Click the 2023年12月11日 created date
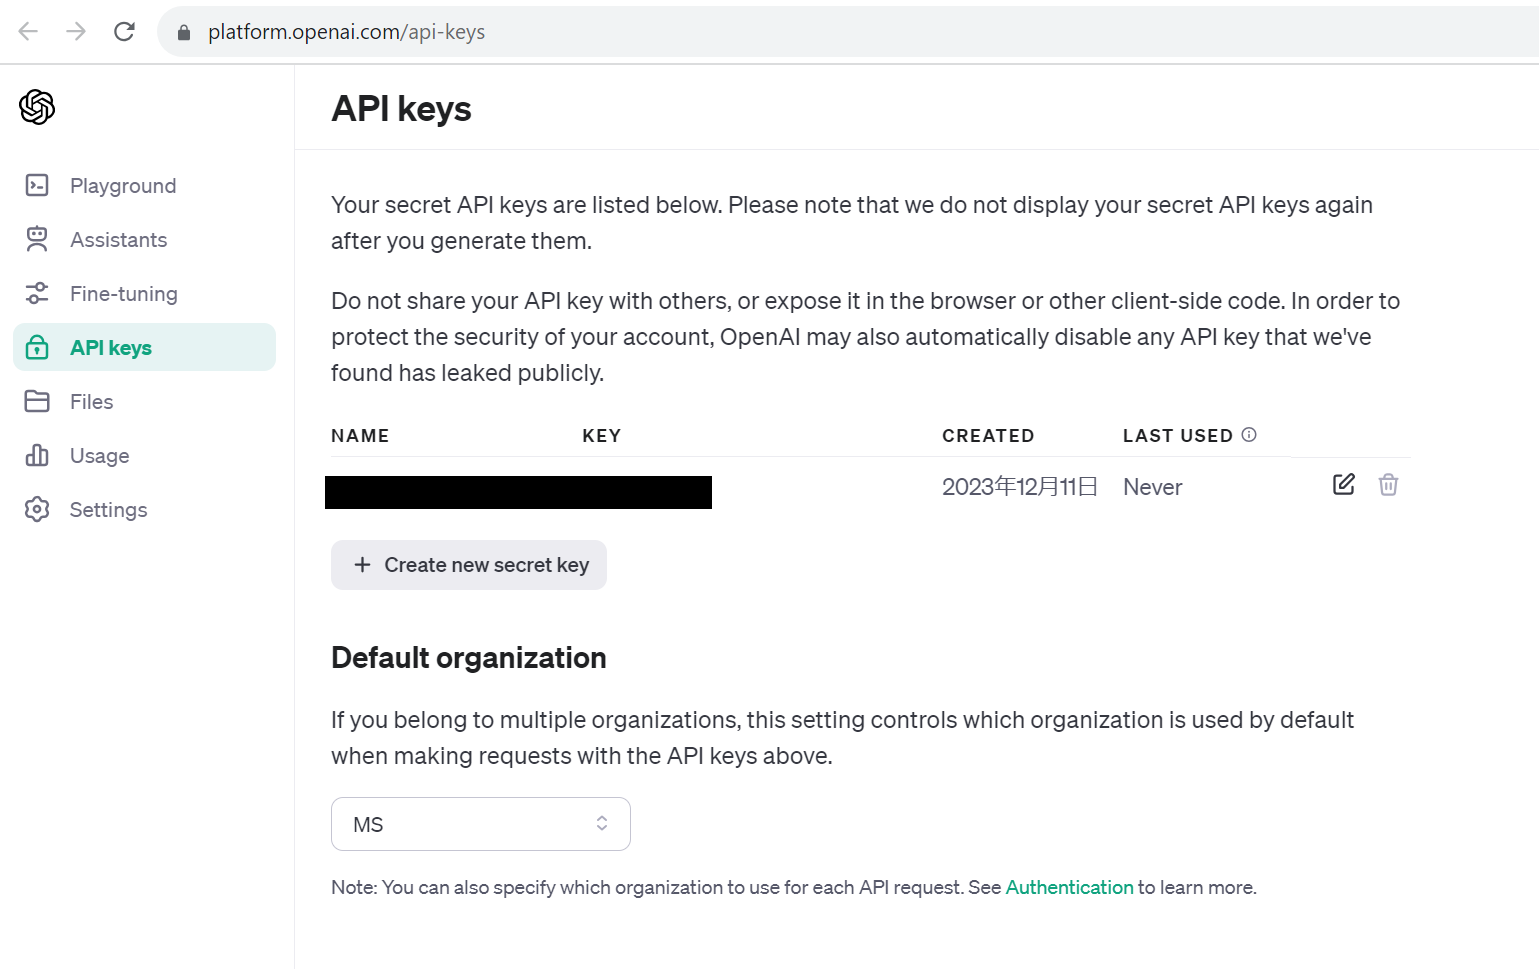 click(1020, 487)
